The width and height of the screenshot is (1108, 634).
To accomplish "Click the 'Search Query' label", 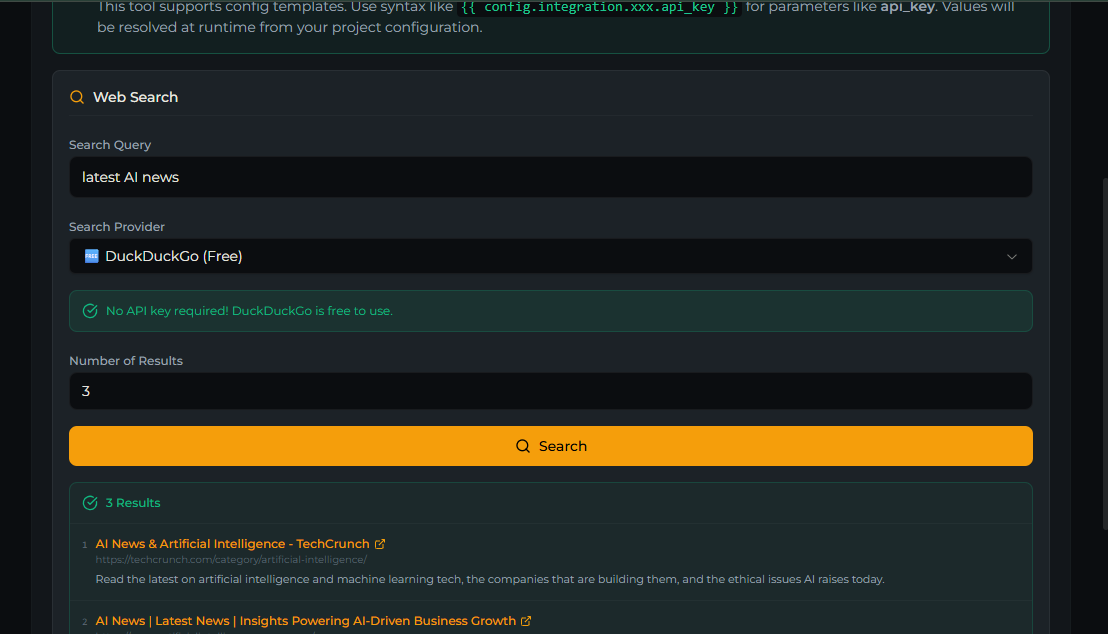I will 110,145.
